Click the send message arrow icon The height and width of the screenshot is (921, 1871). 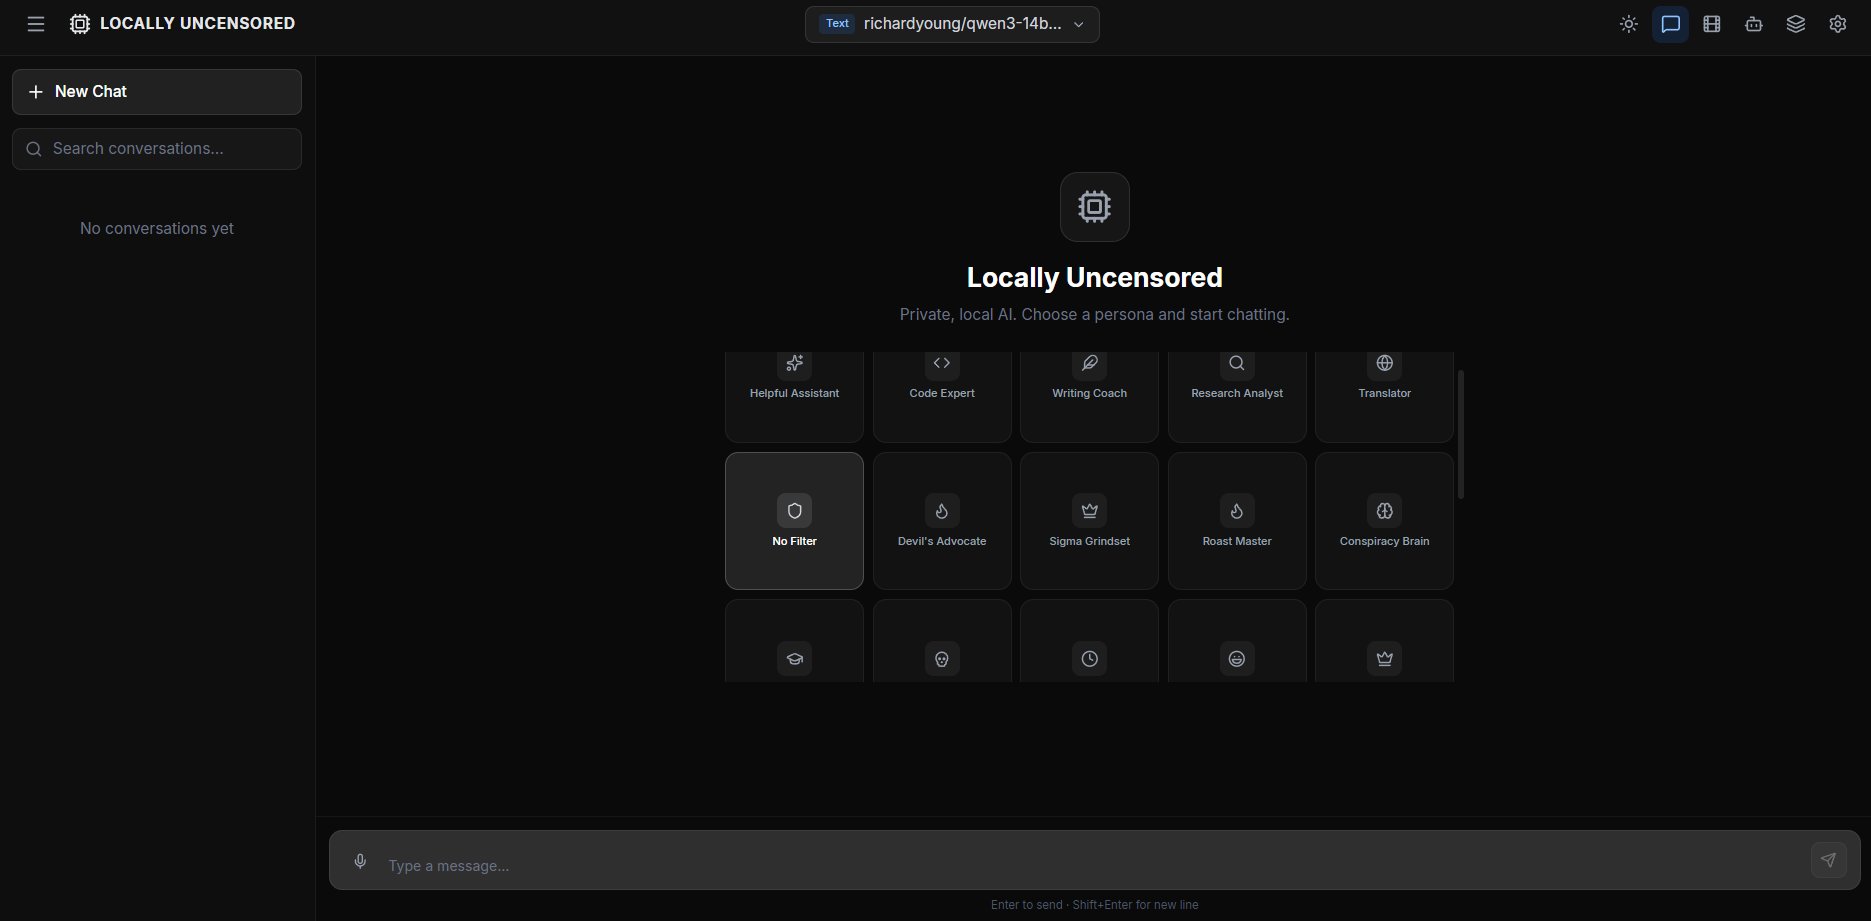point(1830,860)
